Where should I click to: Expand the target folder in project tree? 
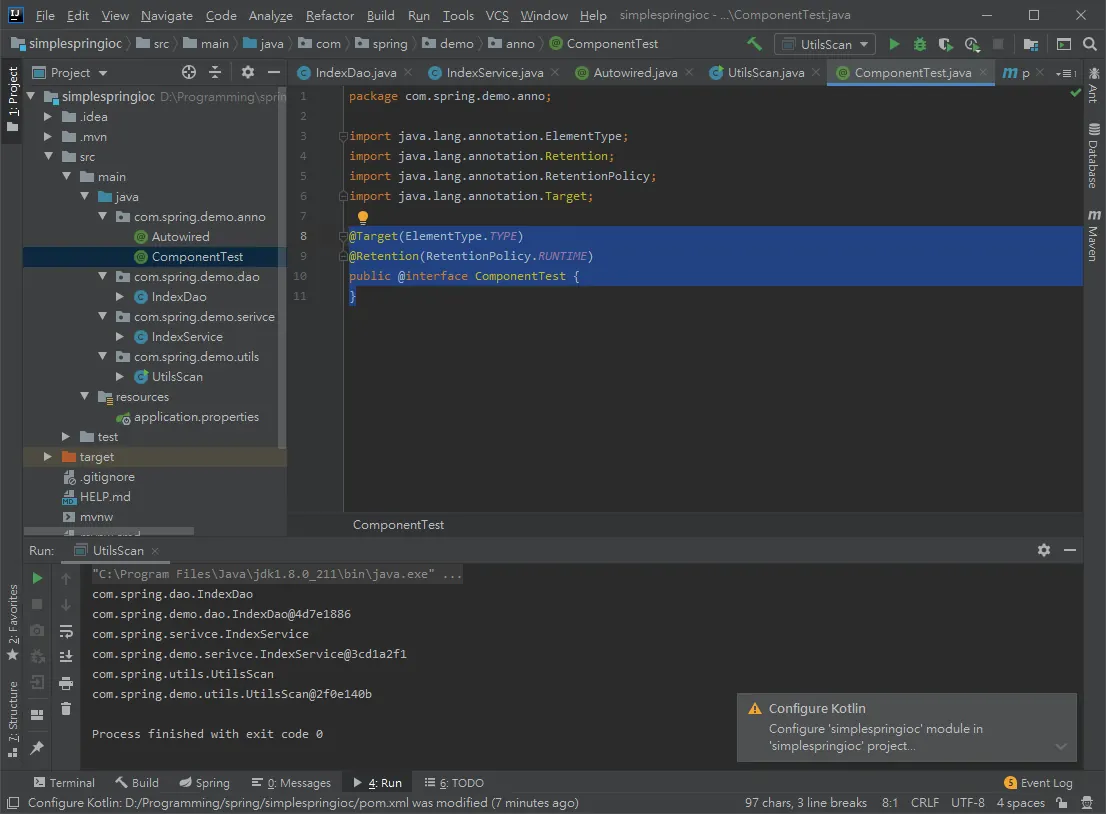click(48, 456)
